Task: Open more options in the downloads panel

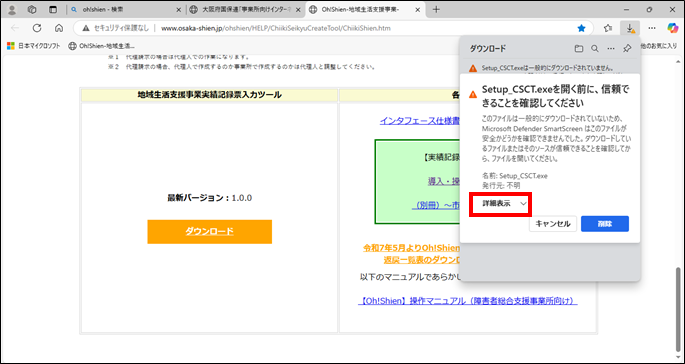Action: tap(611, 49)
